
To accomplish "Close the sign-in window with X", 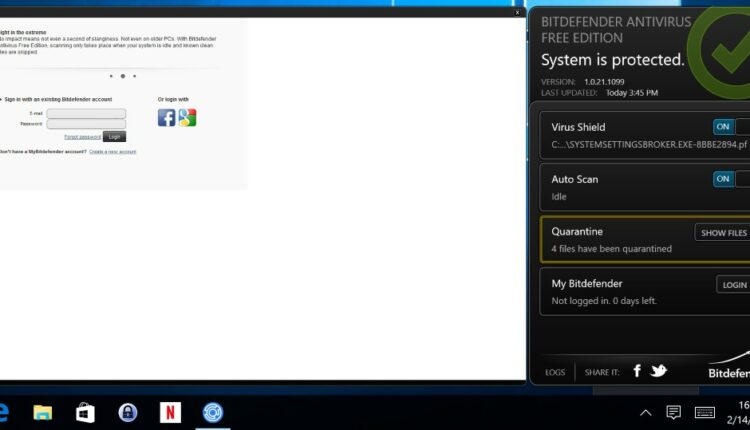I will [x=517, y=12].
